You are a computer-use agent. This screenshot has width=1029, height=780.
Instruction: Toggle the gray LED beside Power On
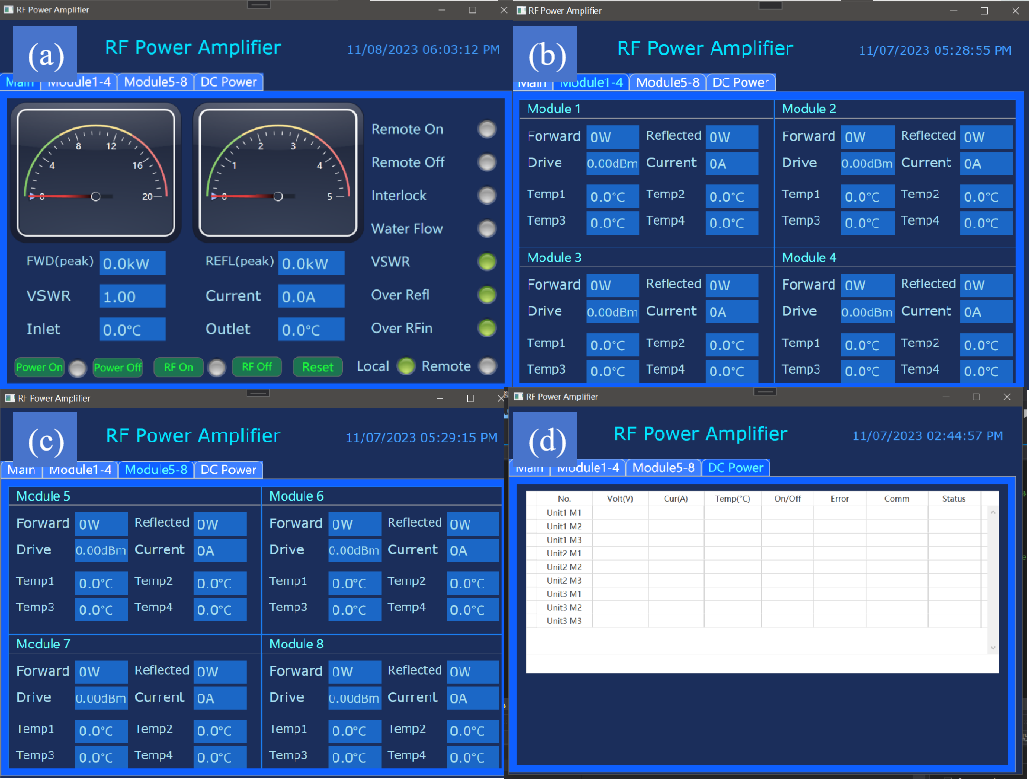[78, 367]
